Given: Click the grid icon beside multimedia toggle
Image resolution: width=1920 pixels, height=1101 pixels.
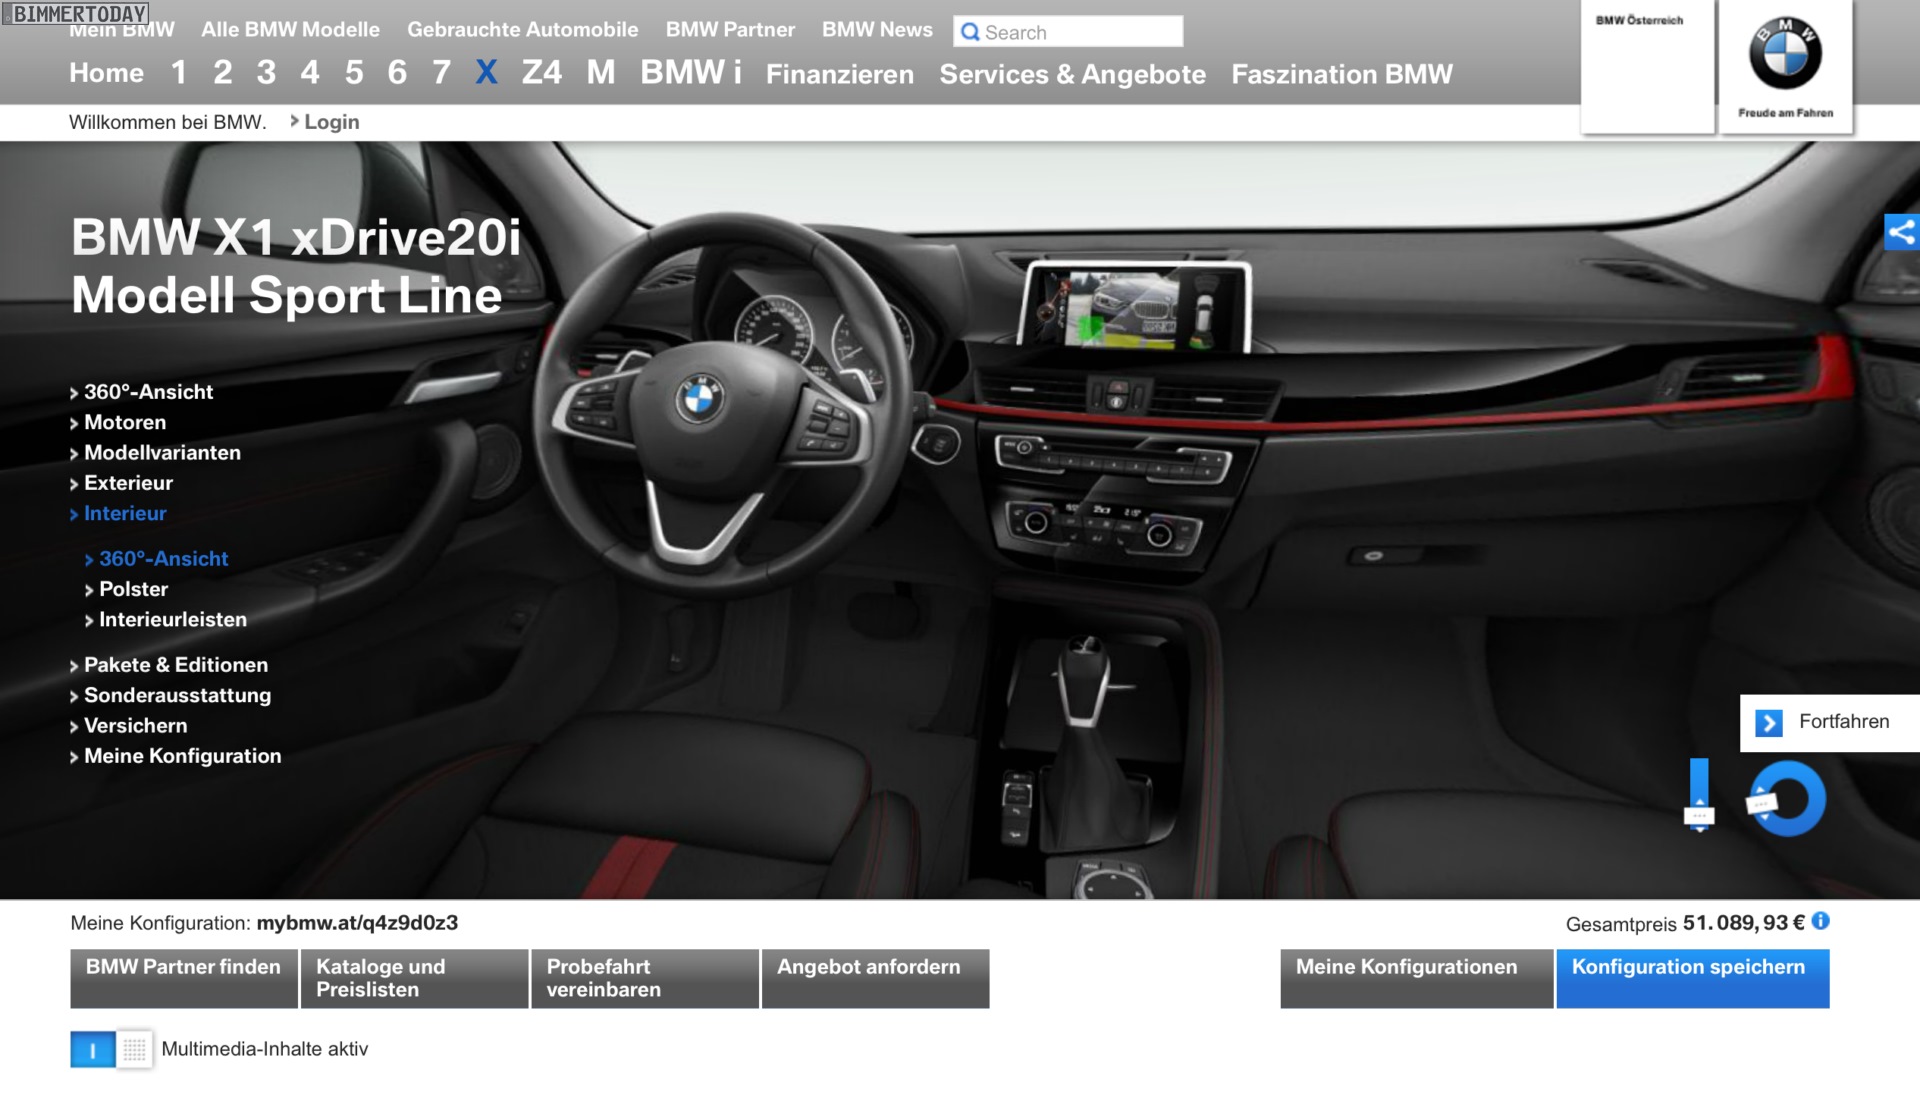Looking at the screenshot, I should (134, 1050).
